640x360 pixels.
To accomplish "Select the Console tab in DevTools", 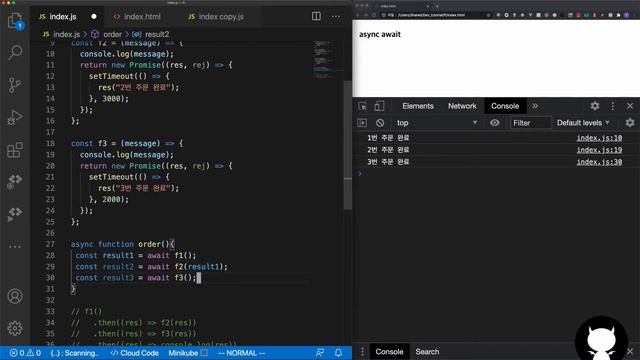I will [x=505, y=106].
